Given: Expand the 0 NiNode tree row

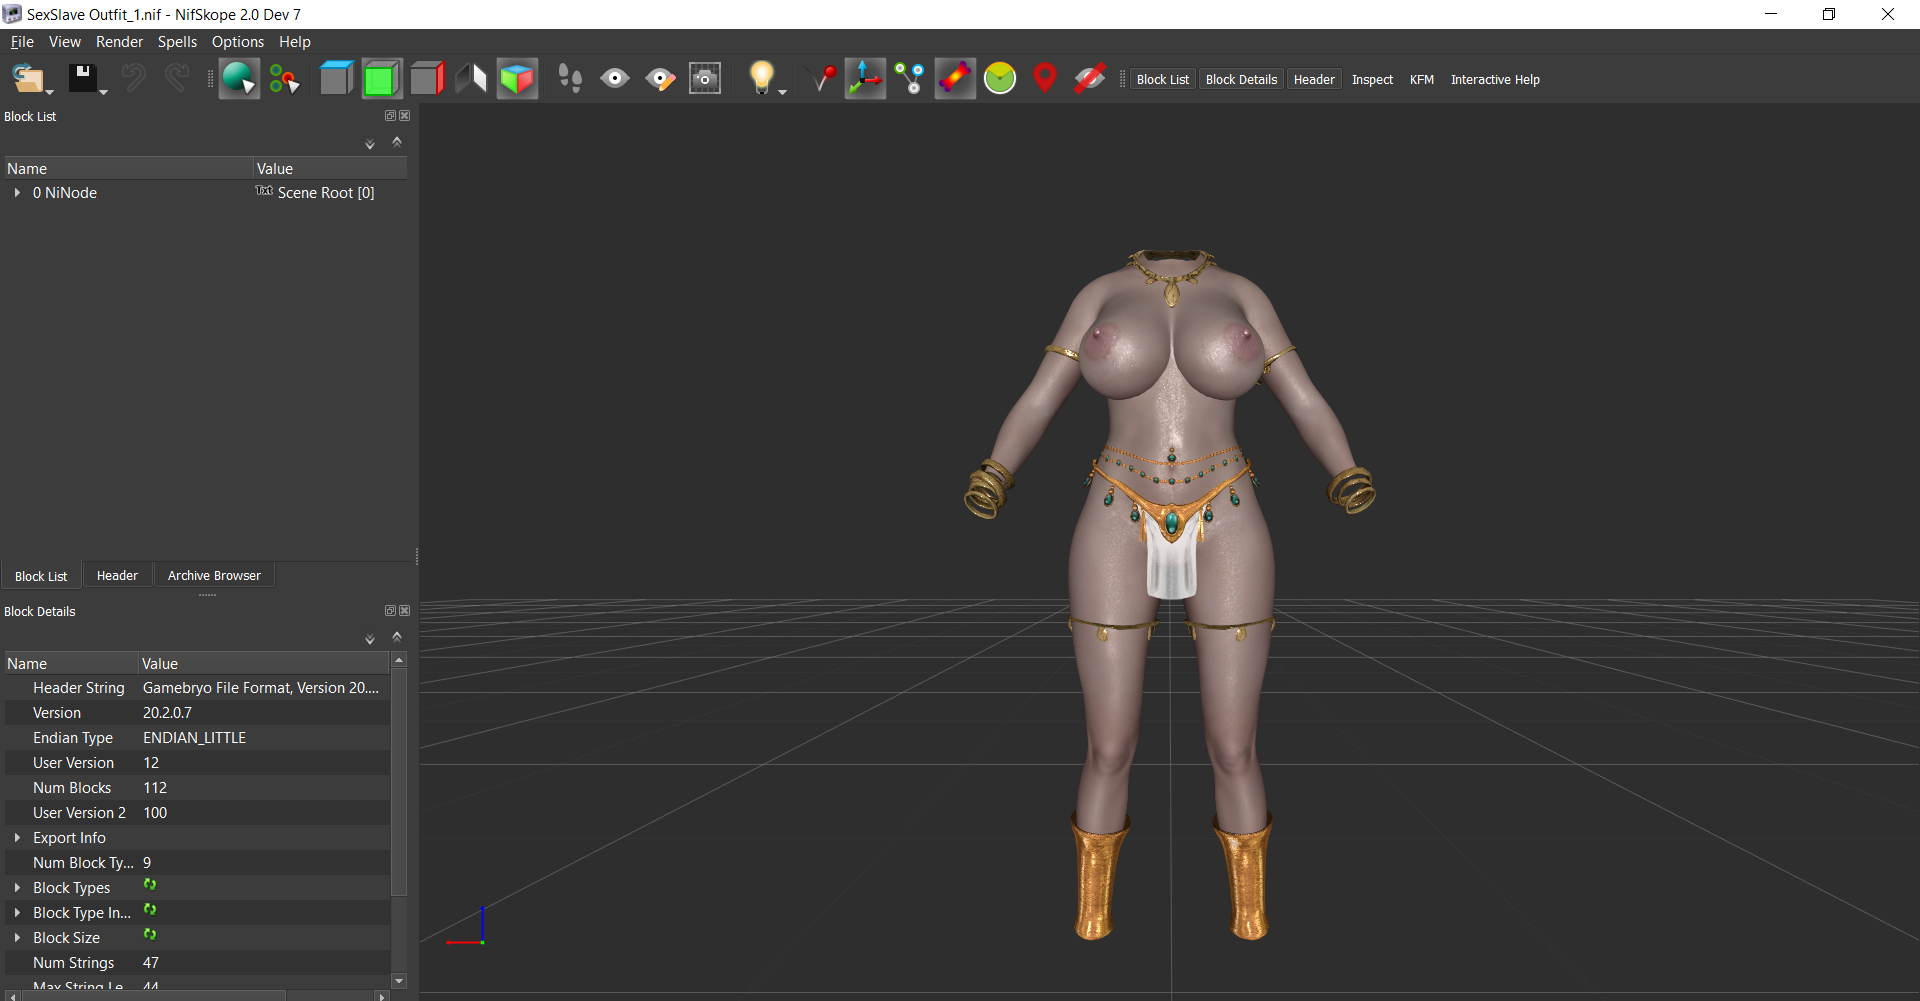Looking at the screenshot, I should 17,193.
